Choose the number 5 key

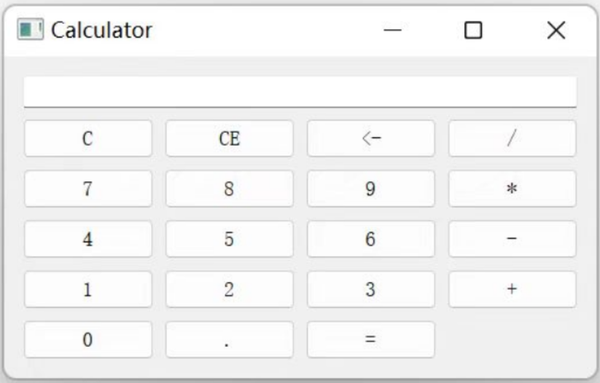click(x=230, y=239)
